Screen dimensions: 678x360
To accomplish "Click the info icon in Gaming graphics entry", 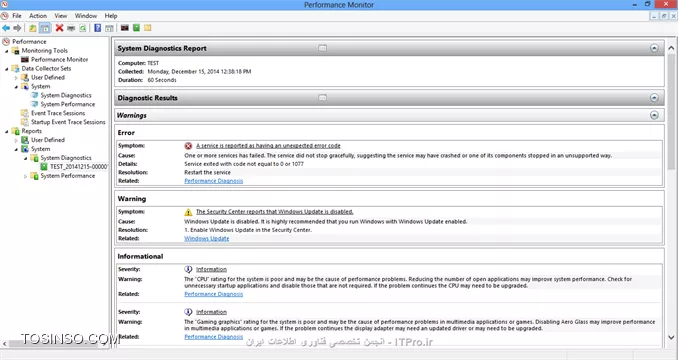I will [x=188, y=312].
